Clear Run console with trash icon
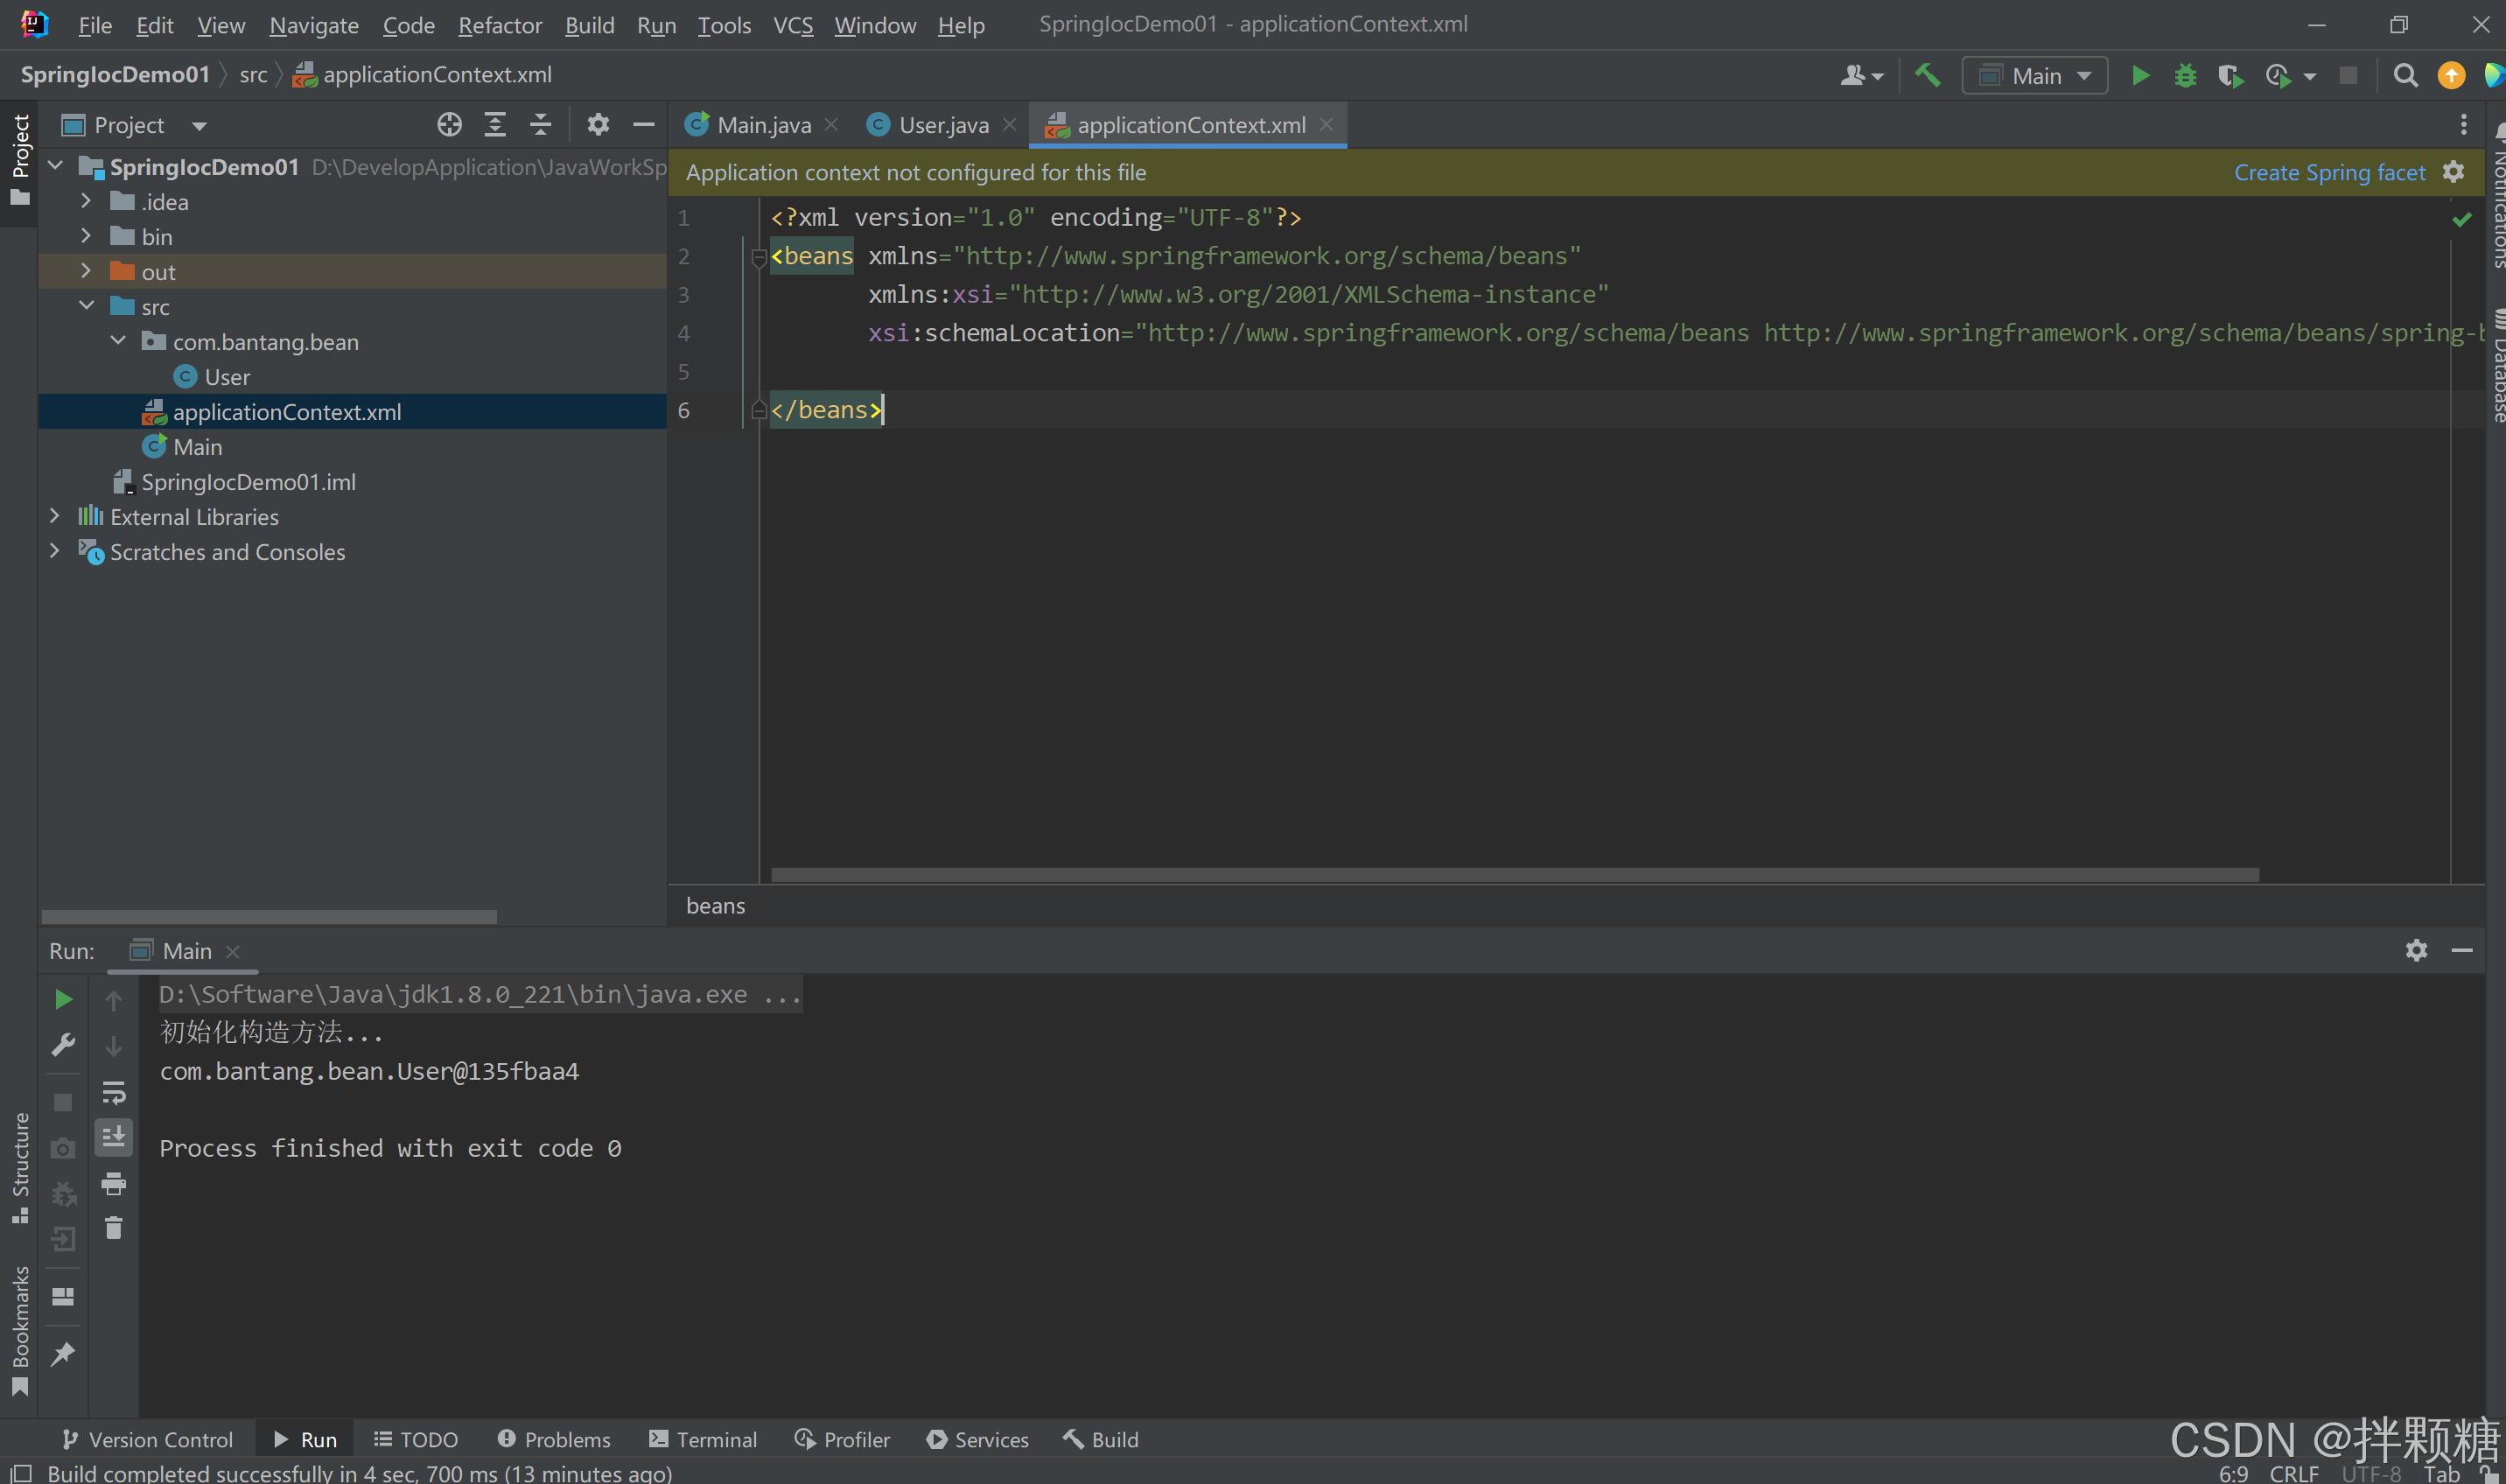Screen dimensions: 2506x1484 113,1228
